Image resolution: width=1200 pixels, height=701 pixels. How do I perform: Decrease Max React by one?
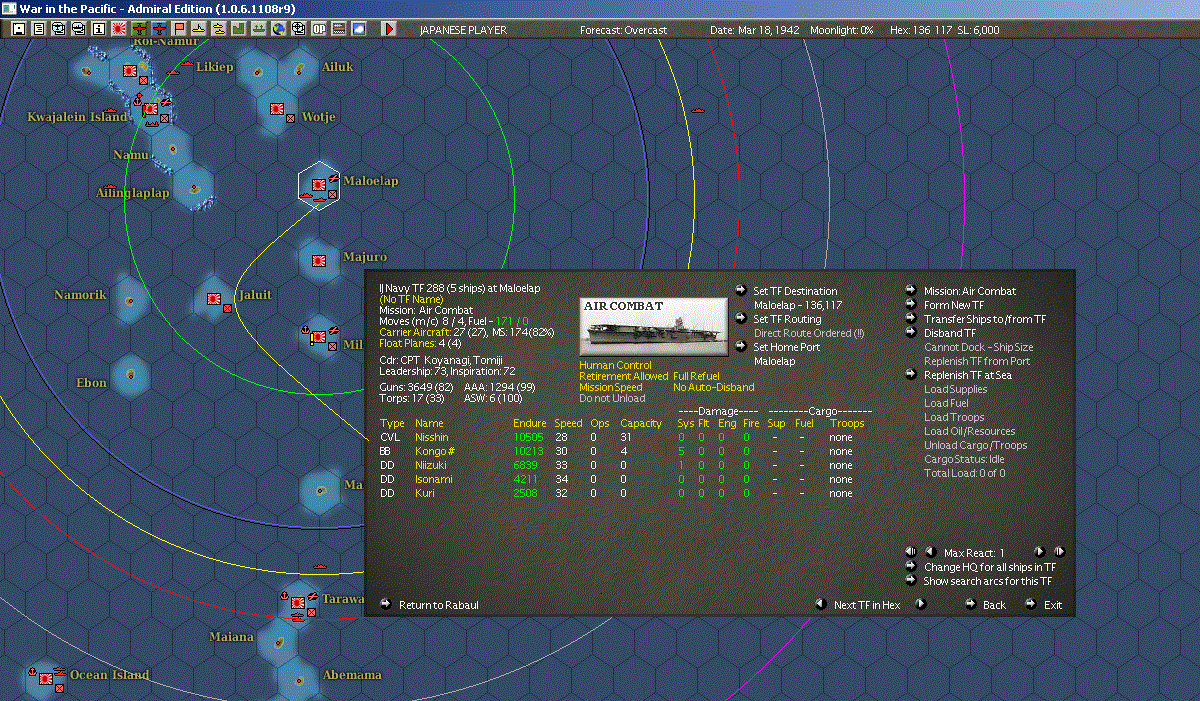(929, 552)
